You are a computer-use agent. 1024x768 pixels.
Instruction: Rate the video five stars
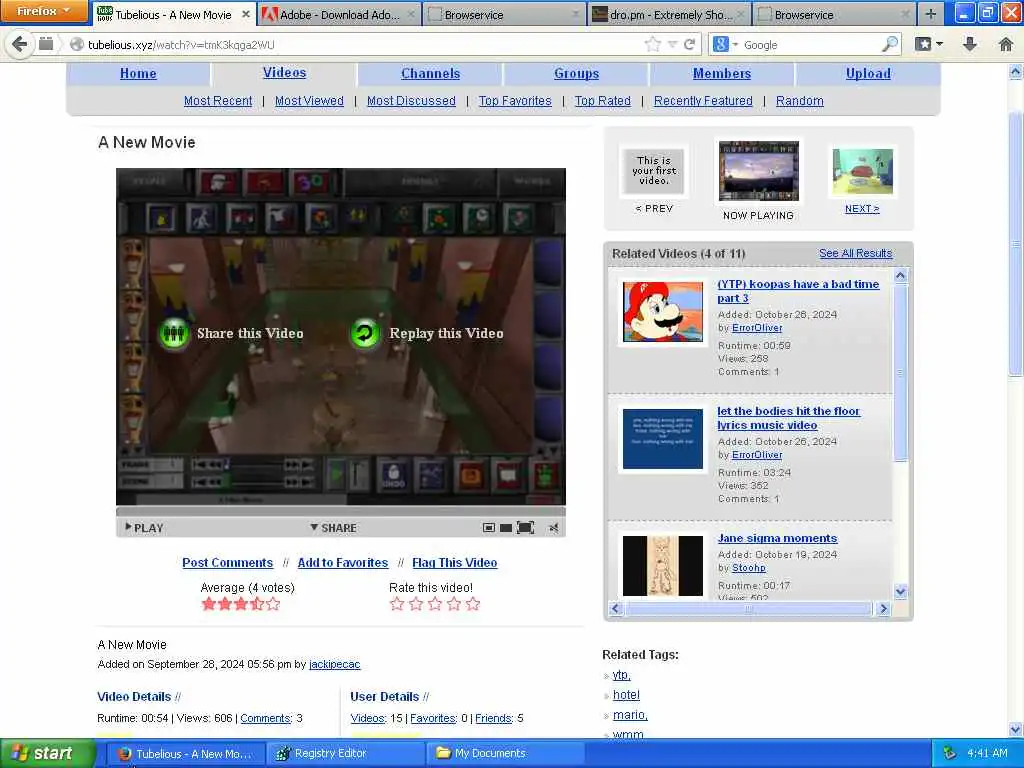click(x=473, y=604)
